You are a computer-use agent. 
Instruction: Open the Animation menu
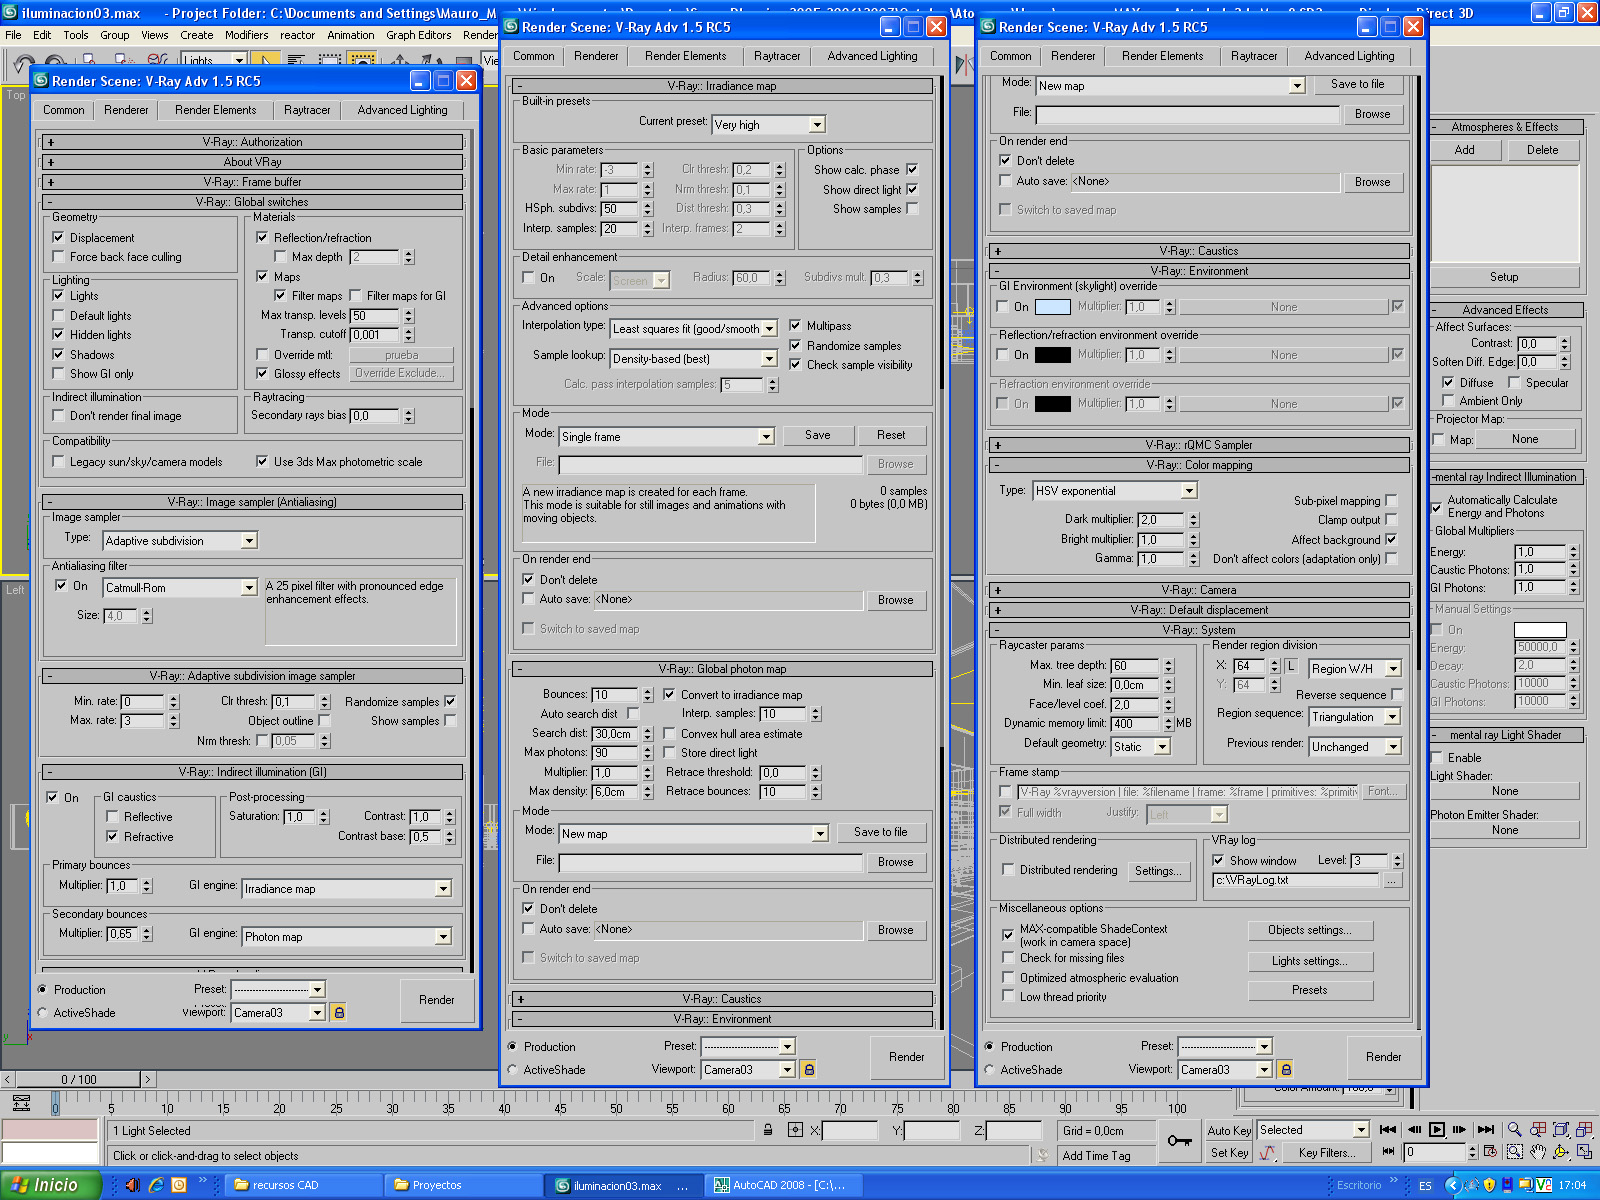tap(351, 35)
